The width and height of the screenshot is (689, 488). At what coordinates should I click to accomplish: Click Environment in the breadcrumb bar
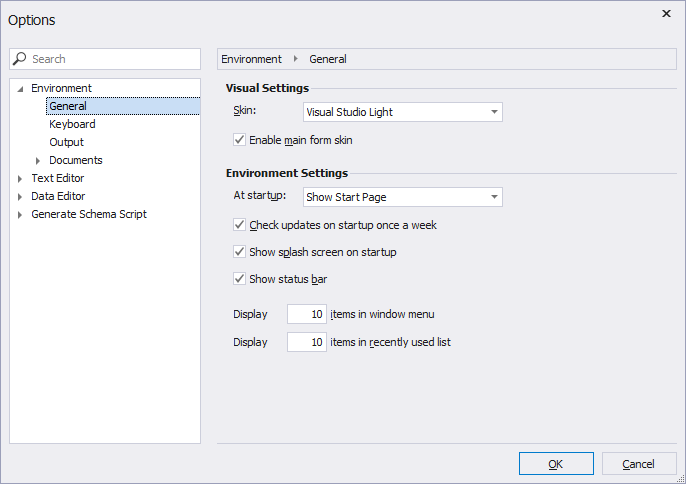252,59
